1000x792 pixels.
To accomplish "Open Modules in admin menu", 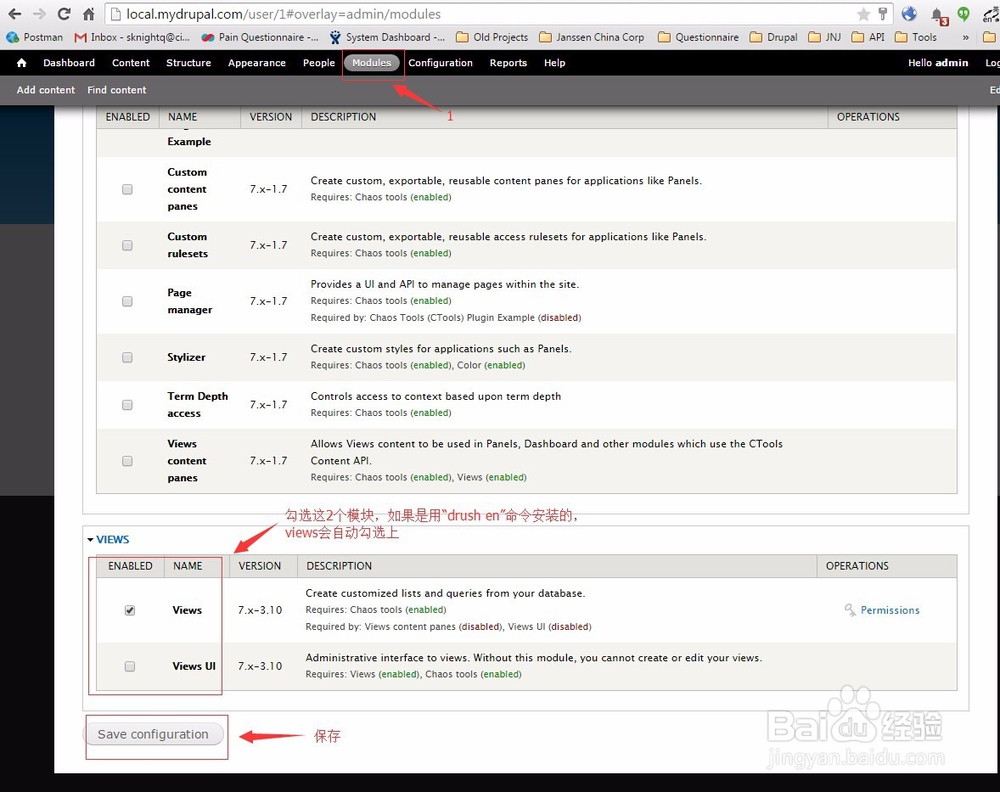I will pyautogui.click(x=372, y=62).
